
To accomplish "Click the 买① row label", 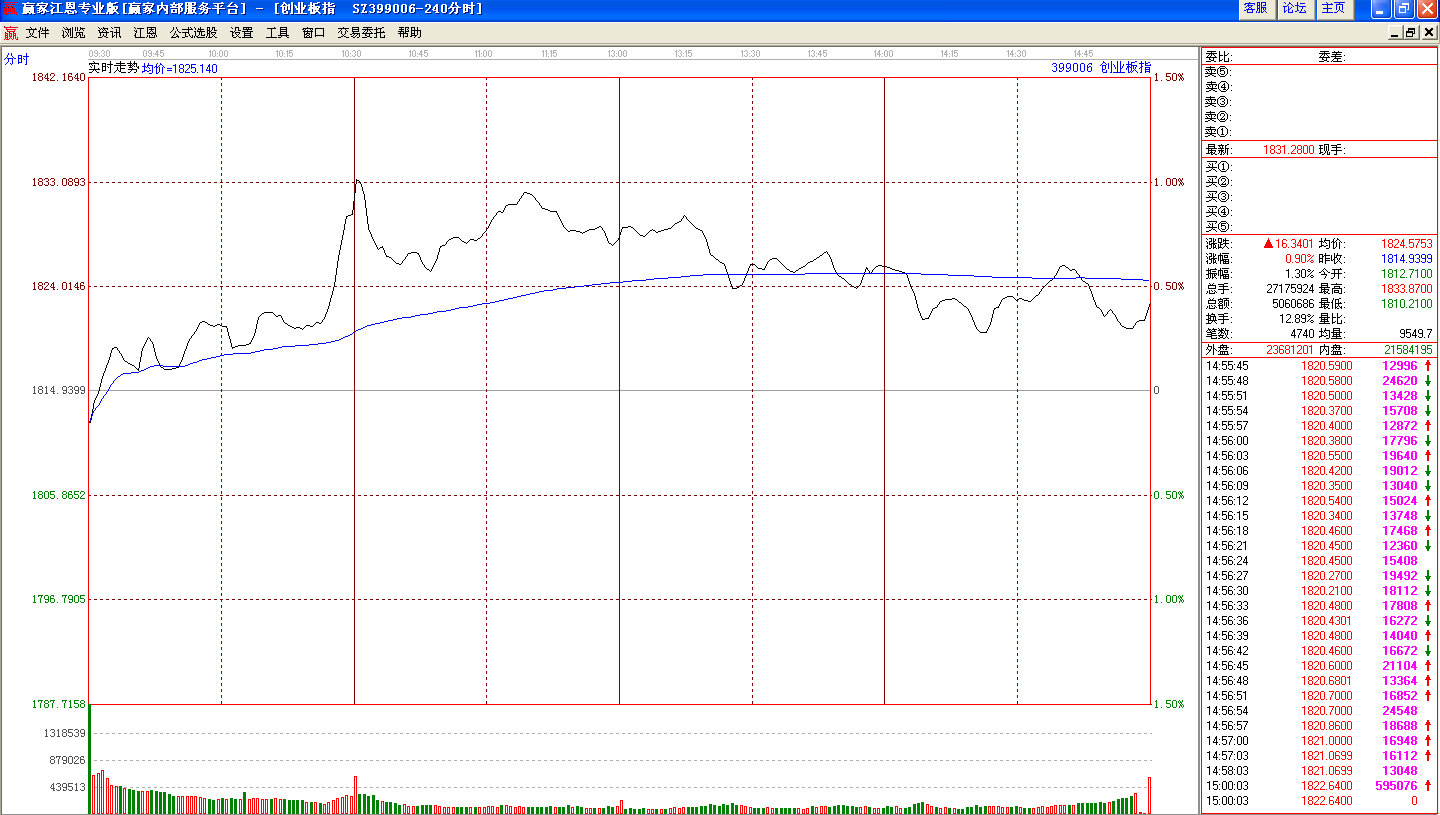I will (x=1218, y=166).
